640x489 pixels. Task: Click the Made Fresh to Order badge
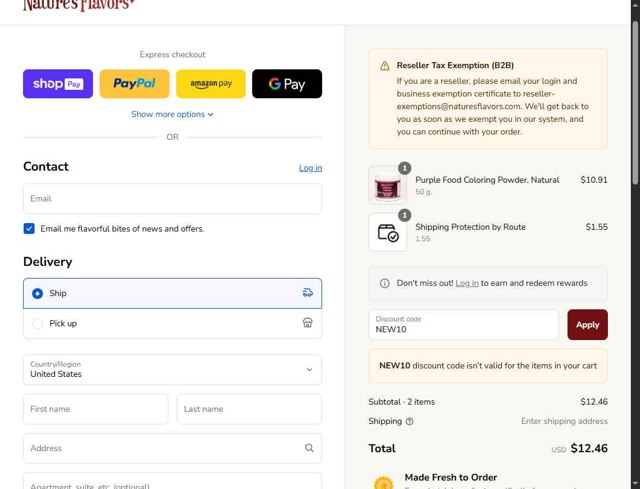[384, 483]
